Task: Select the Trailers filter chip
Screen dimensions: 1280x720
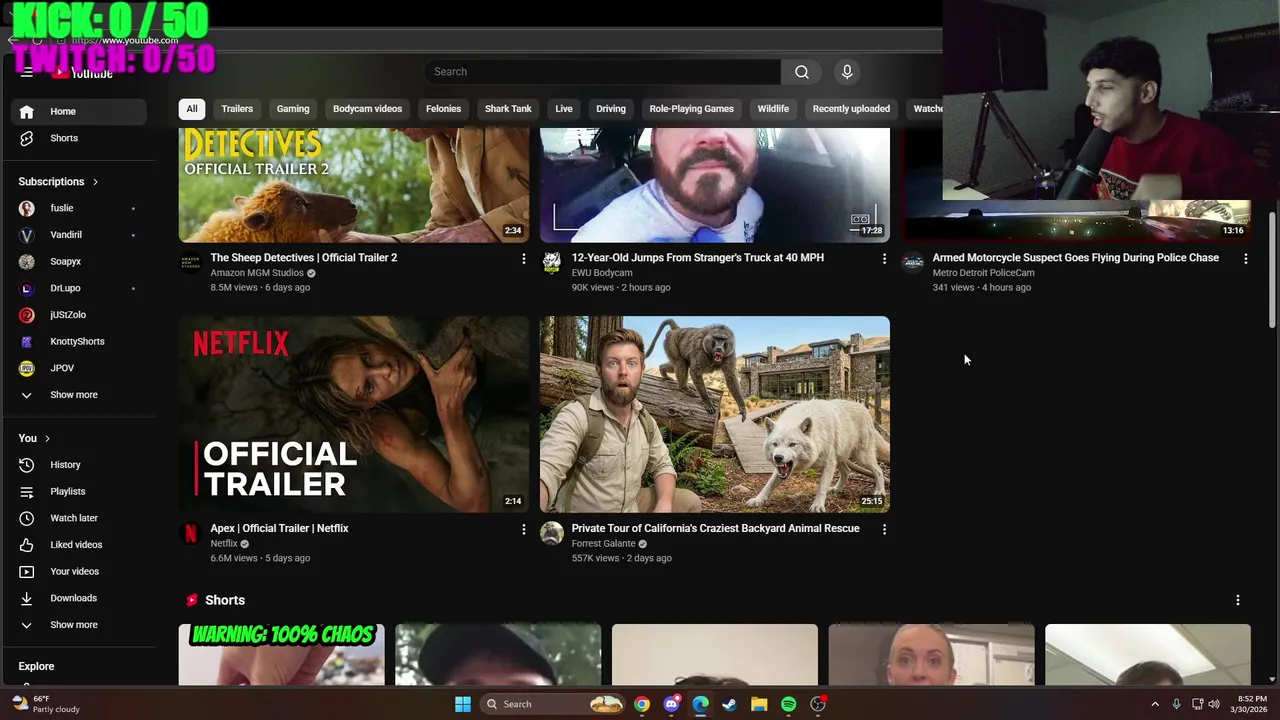Action: tap(237, 109)
